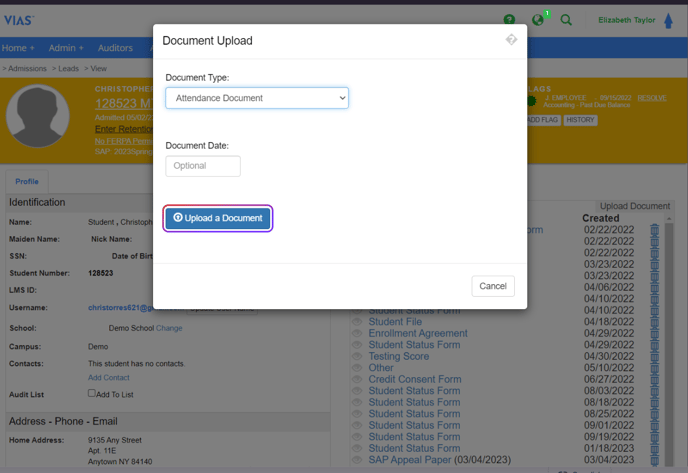Toggle eye icon for 01/18/2023 Student Status Form
This screenshot has height=473, width=688.
[x=357, y=448]
